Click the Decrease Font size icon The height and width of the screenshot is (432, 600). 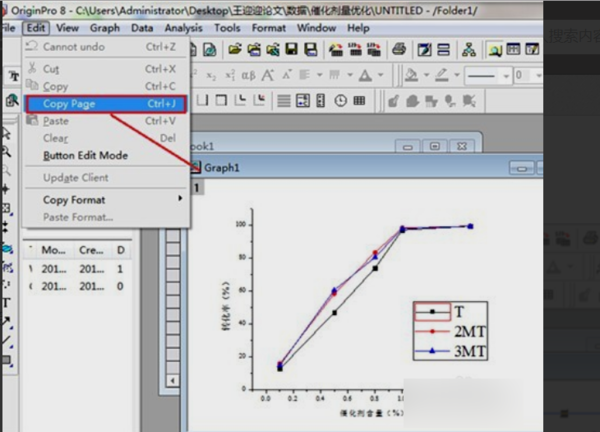click(x=287, y=75)
